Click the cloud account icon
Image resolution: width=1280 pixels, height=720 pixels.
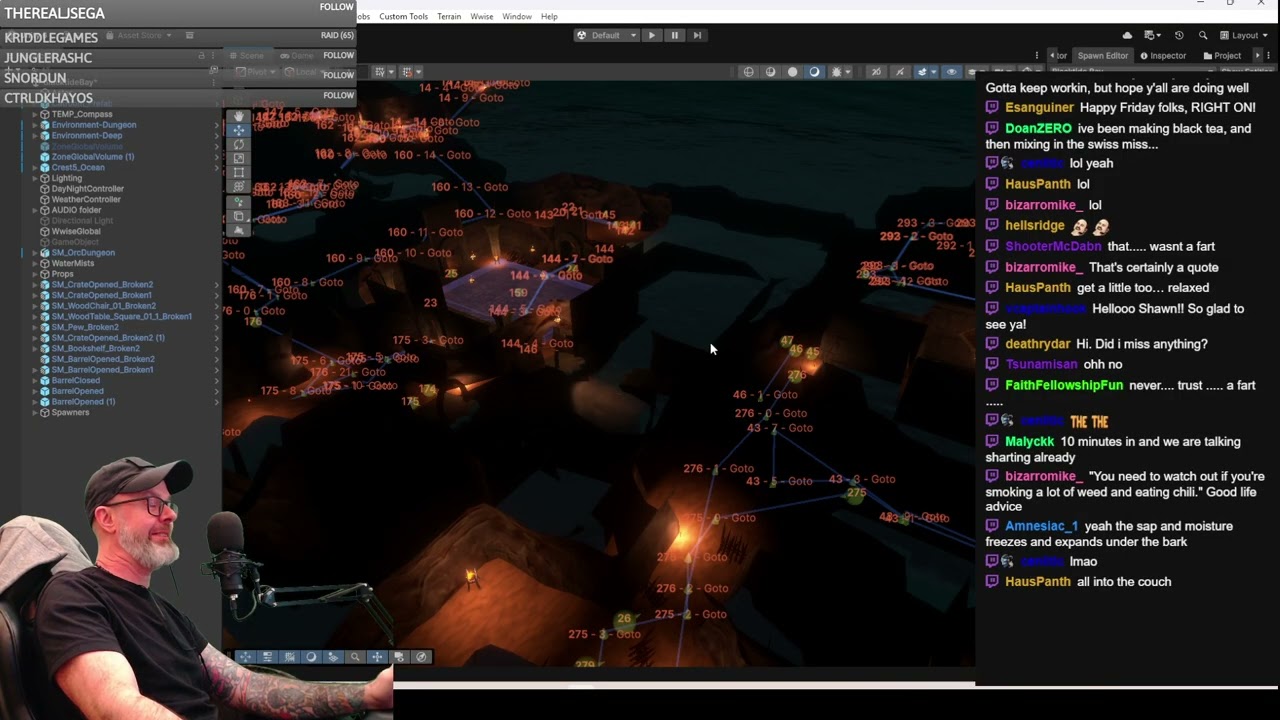pos(1127,35)
